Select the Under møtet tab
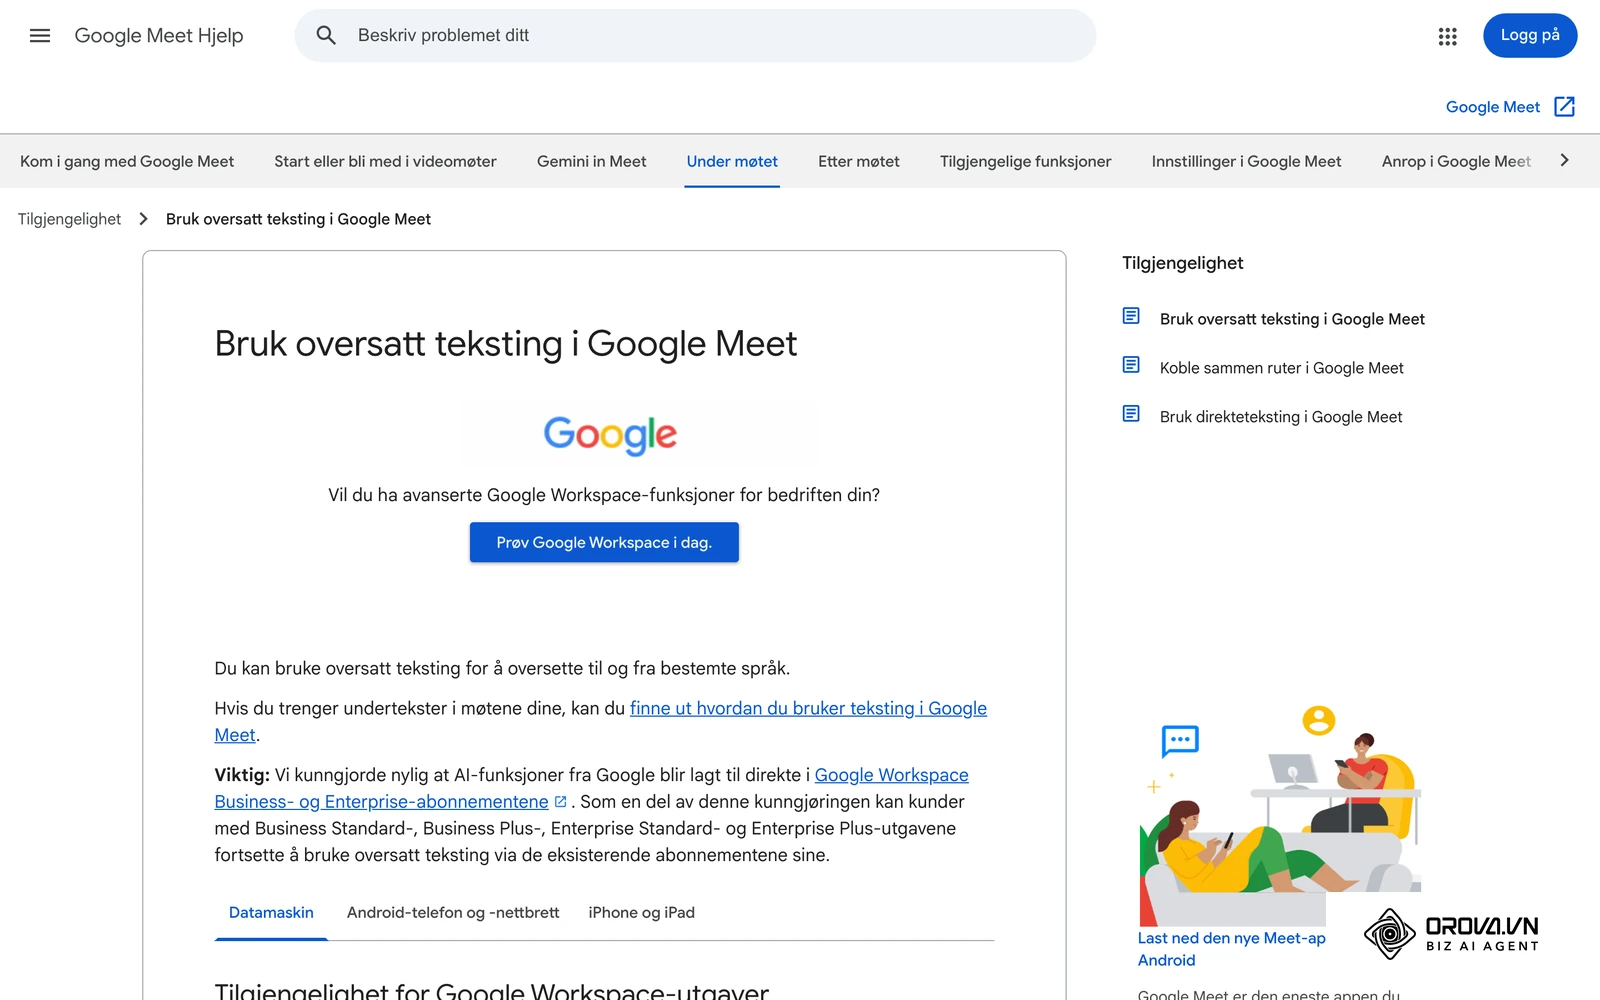Image resolution: width=1600 pixels, height=1000 pixels. point(732,161)
